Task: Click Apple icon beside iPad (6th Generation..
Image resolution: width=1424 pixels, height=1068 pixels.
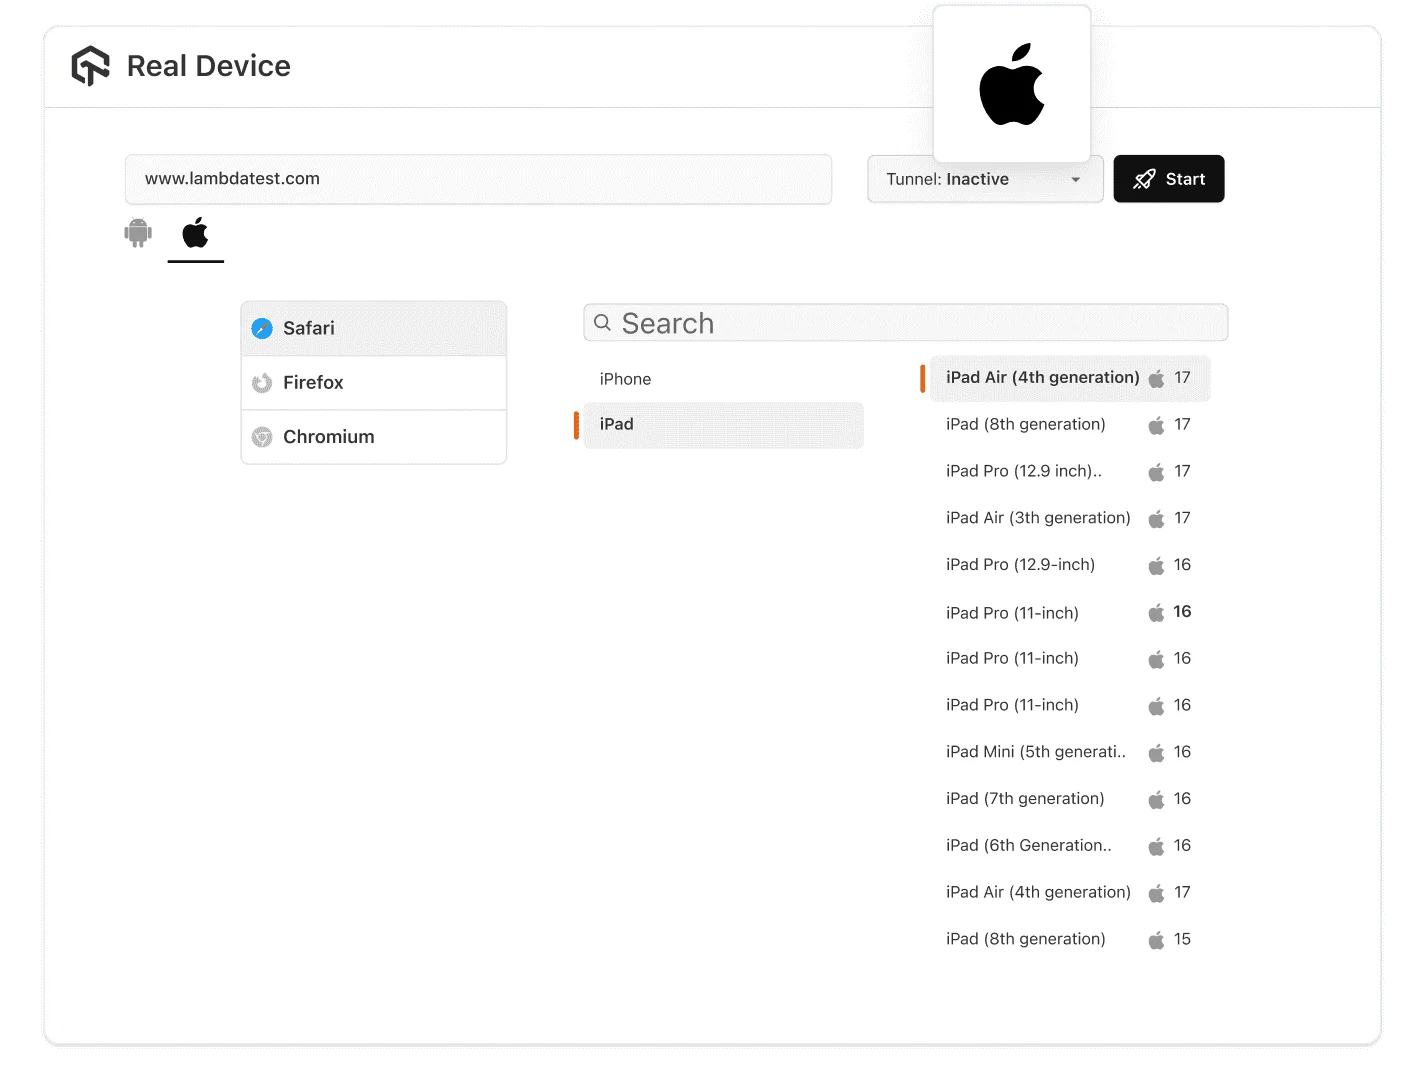Action: pyautogui.click(x=1156, y=846)
